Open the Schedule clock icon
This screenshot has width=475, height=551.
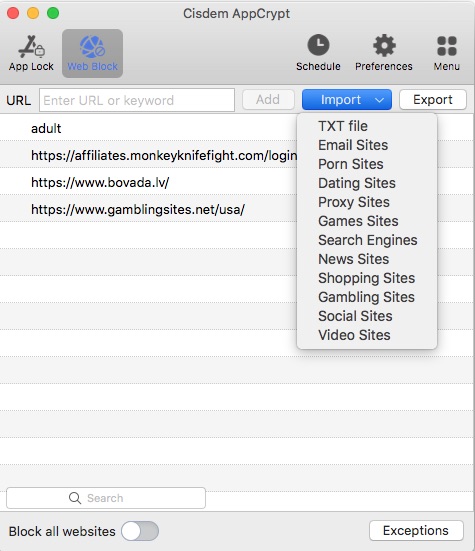pyautogui.click(x=318, y=45)
